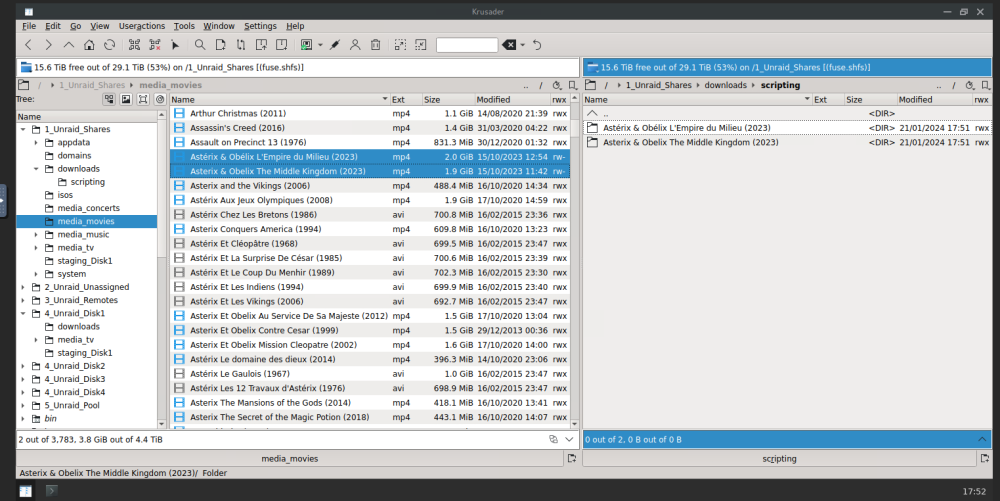Screen dimensions: 1000x501
Task: Click the '..' parent button on the right panel toolbar
Action: (x=939, y=85)
